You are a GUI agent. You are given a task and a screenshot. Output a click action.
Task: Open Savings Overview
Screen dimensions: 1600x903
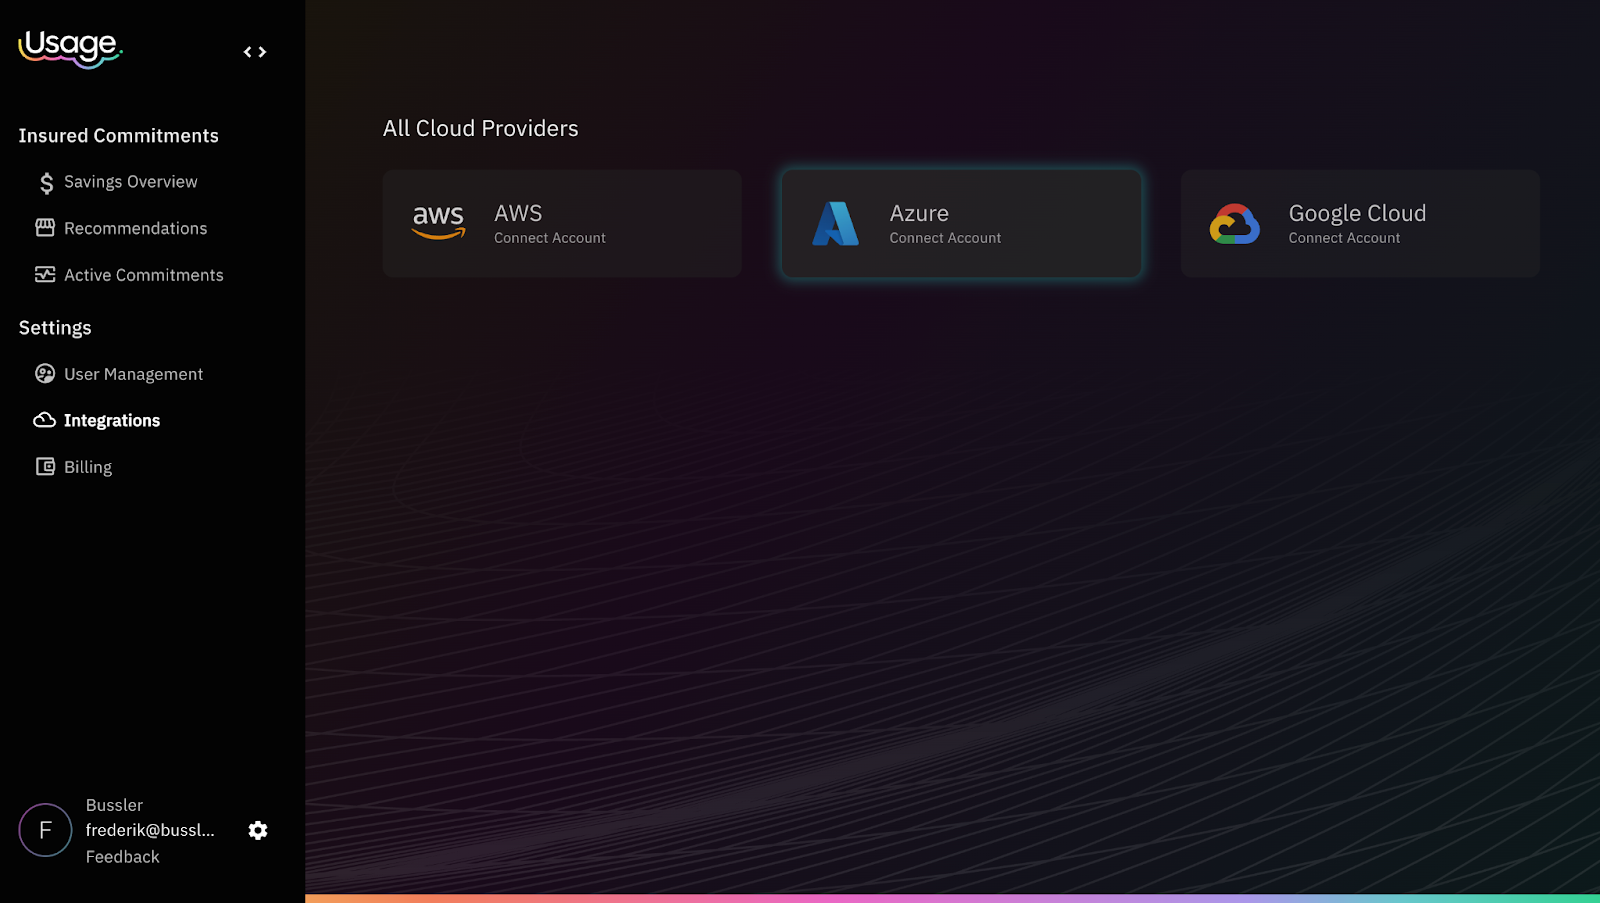pos(130,182)
